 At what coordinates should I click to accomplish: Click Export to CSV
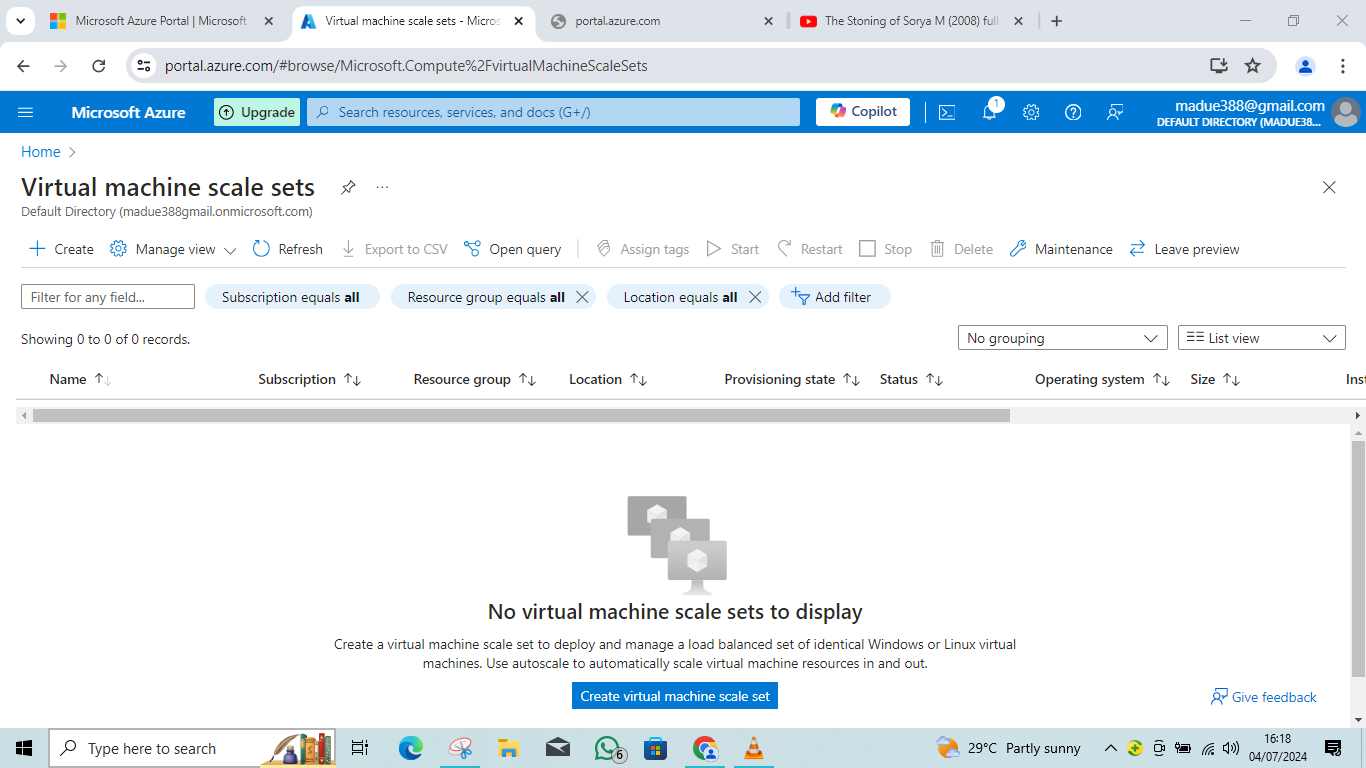[x=394, y=249]
